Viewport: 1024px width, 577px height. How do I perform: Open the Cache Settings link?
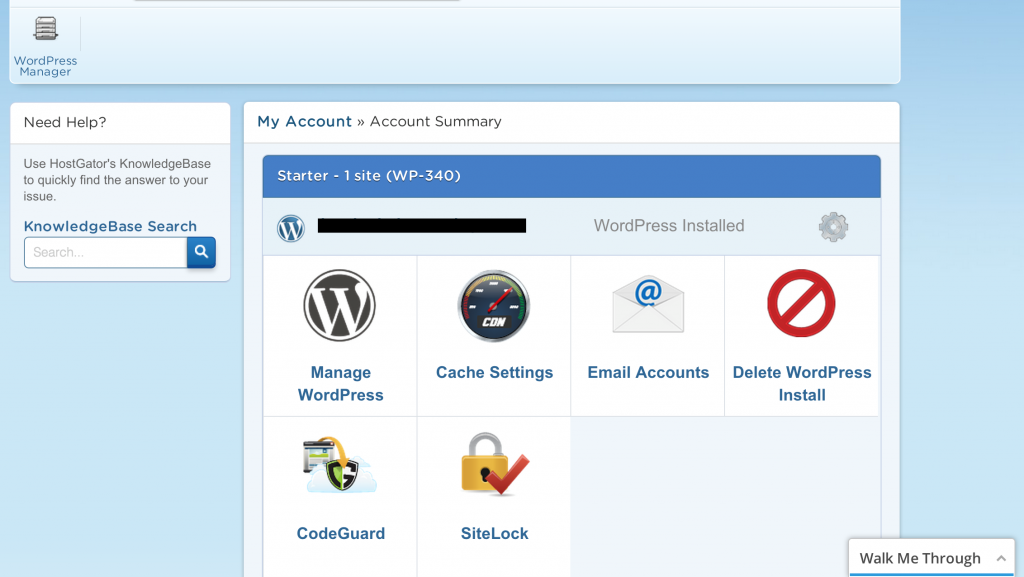(x=494, y=372)
